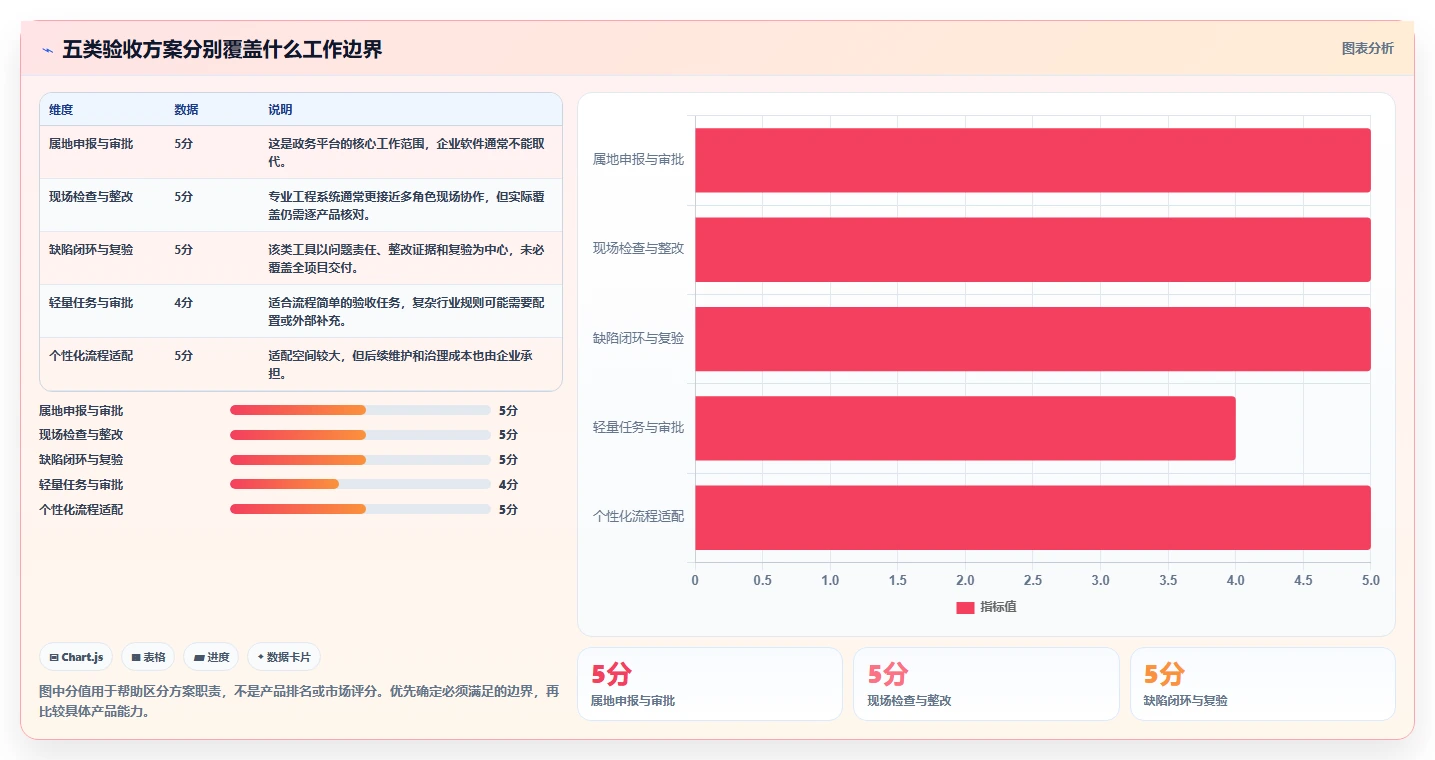Select 轻量任务与审批 cell in the table

(91, 303)
